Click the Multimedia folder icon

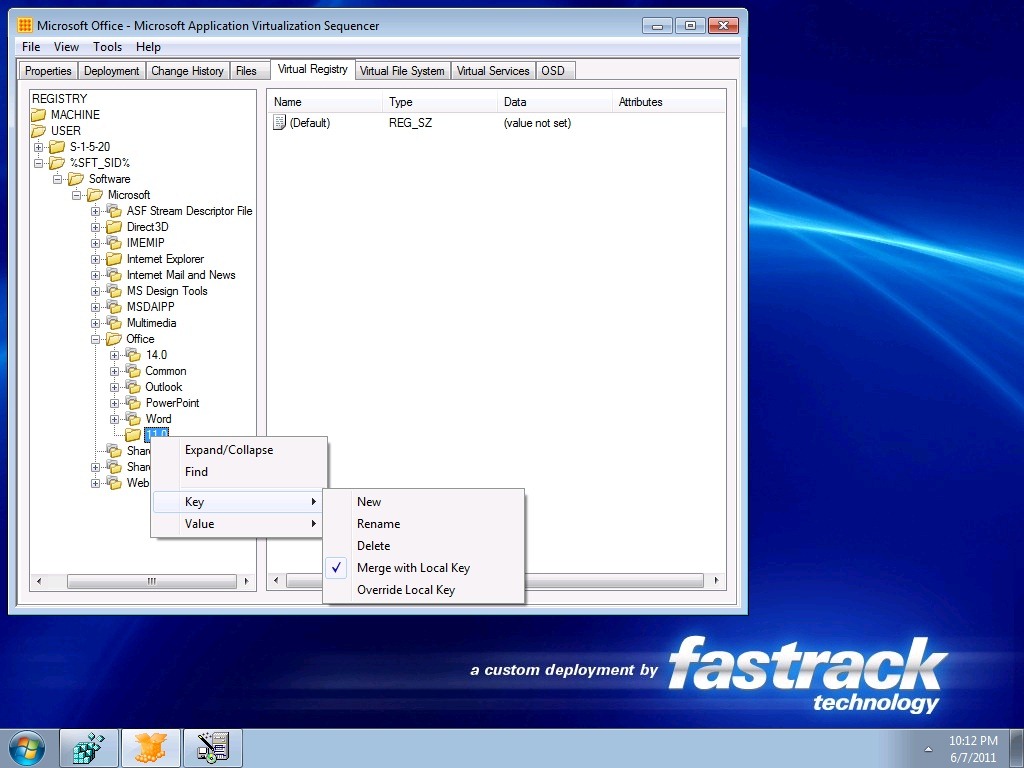(x=114, y=323)
